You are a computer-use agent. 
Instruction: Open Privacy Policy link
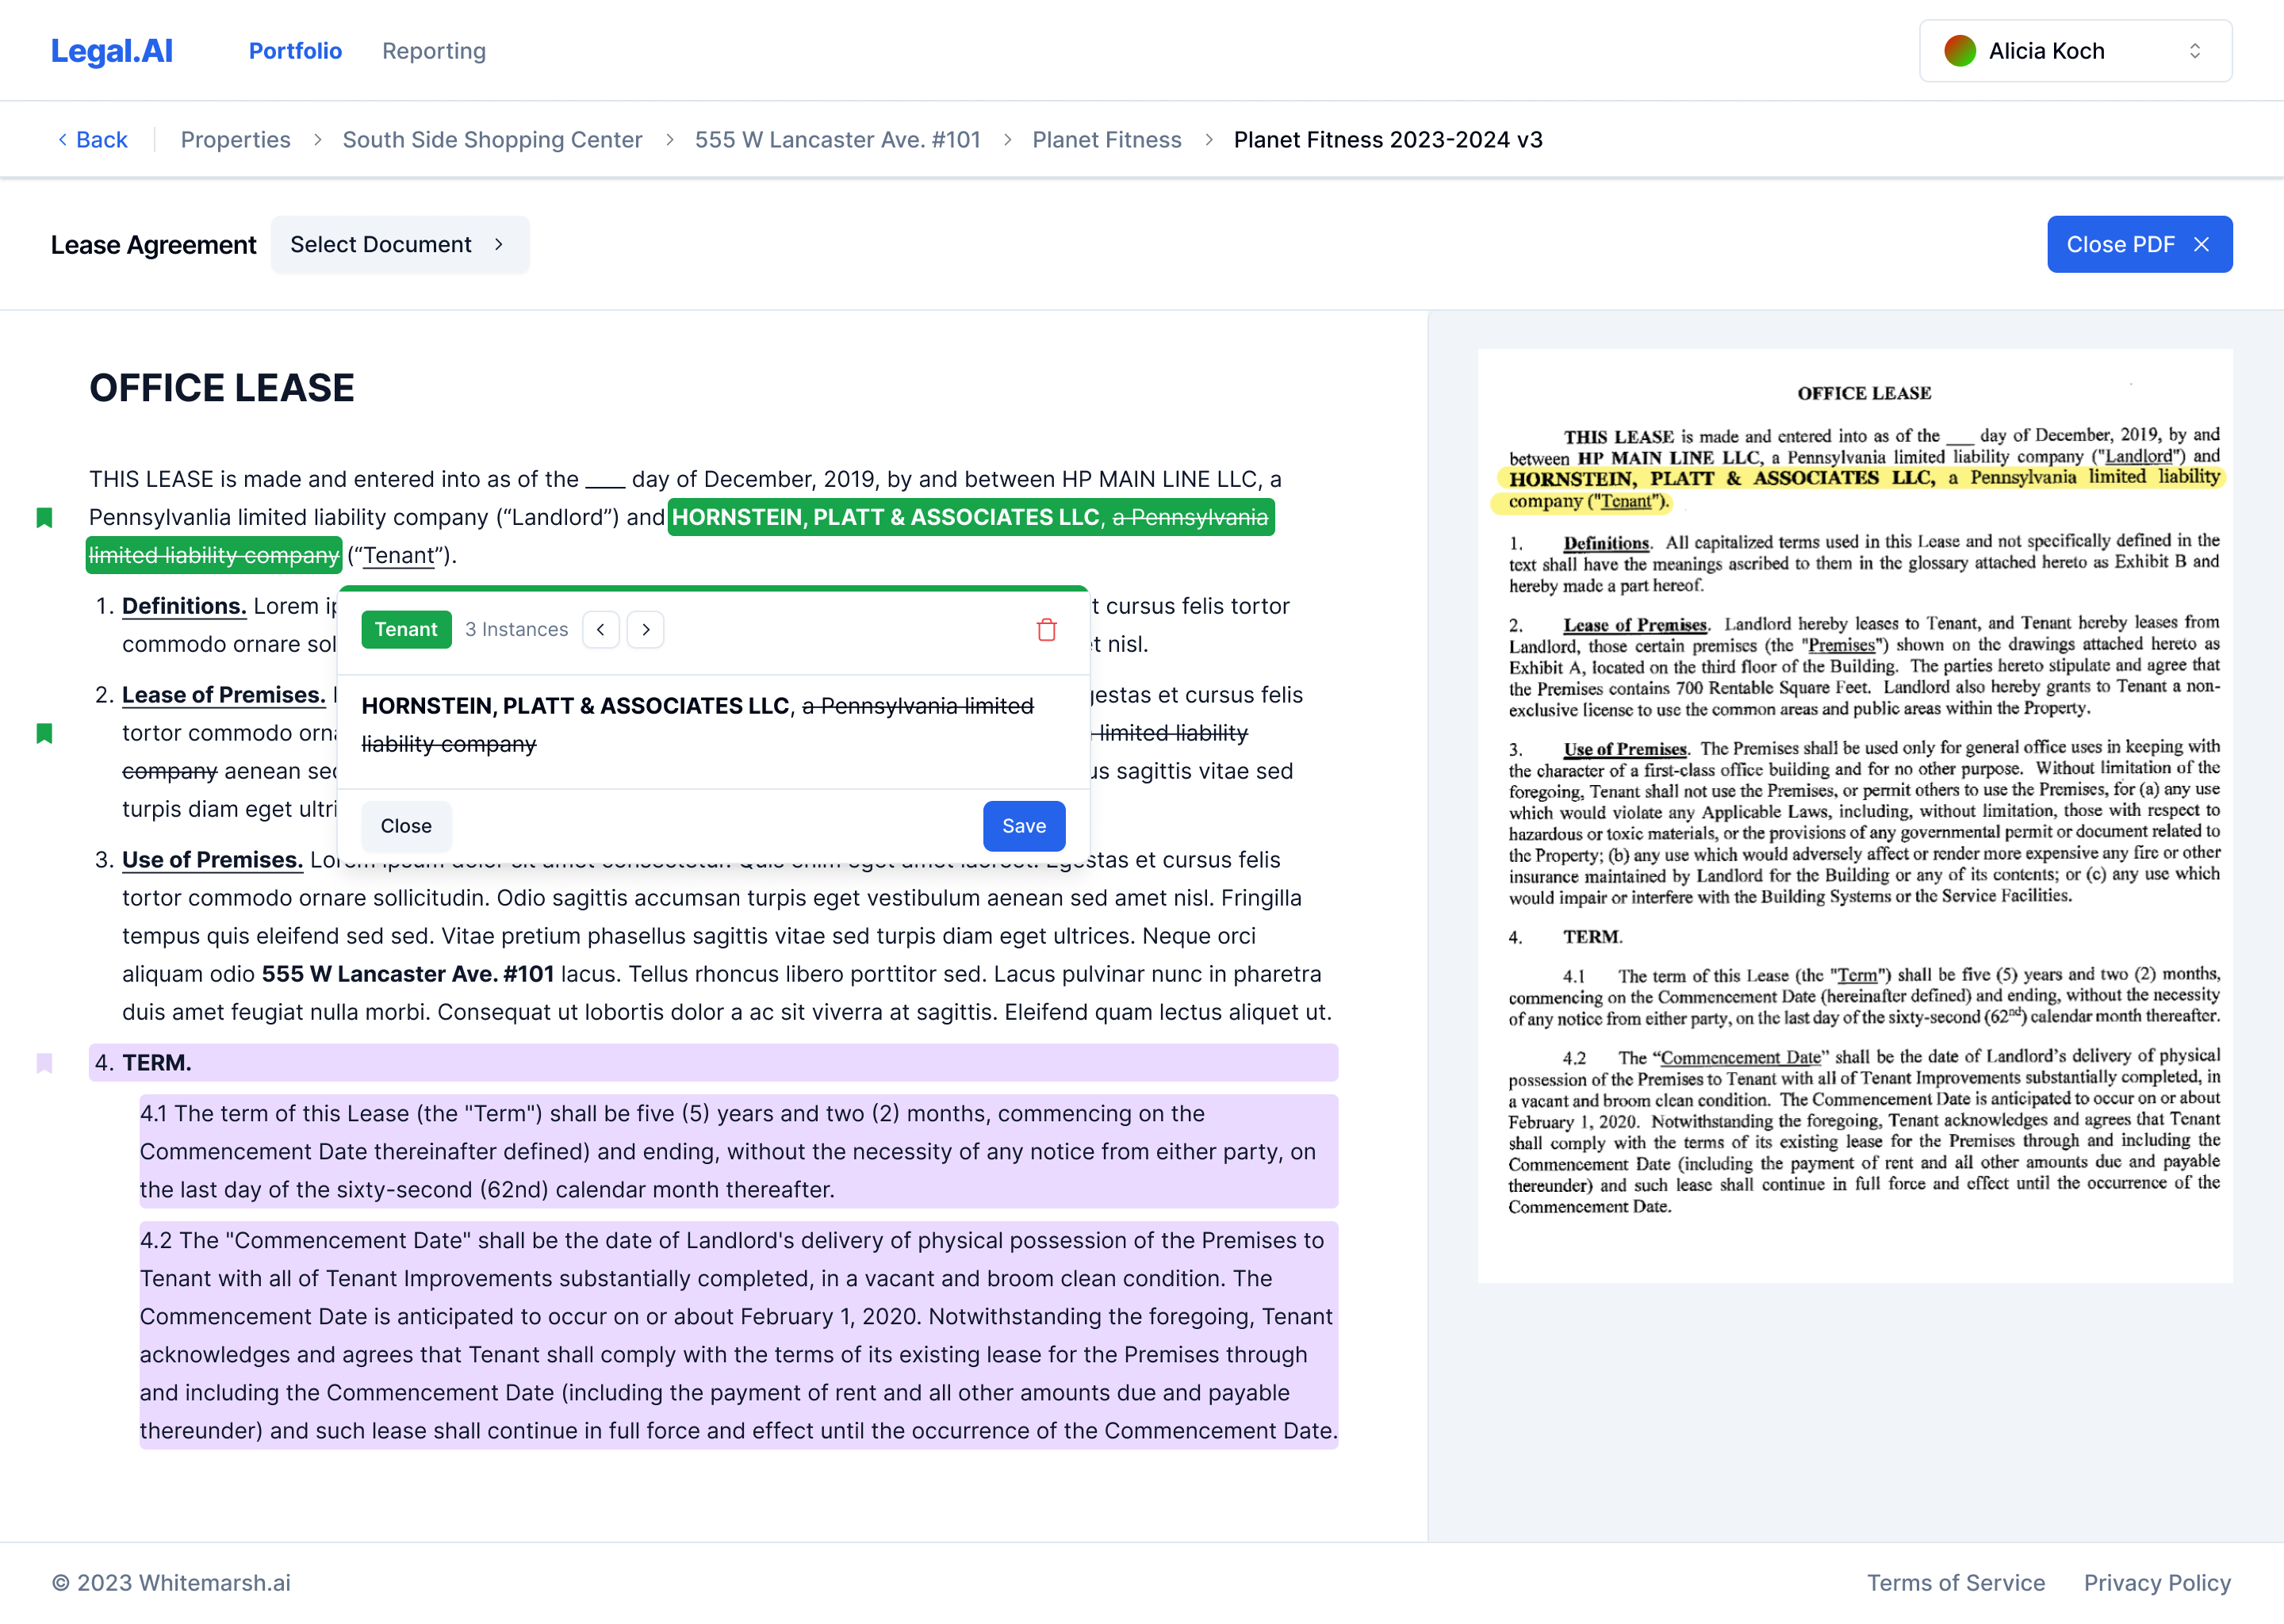point(2157,1584)
